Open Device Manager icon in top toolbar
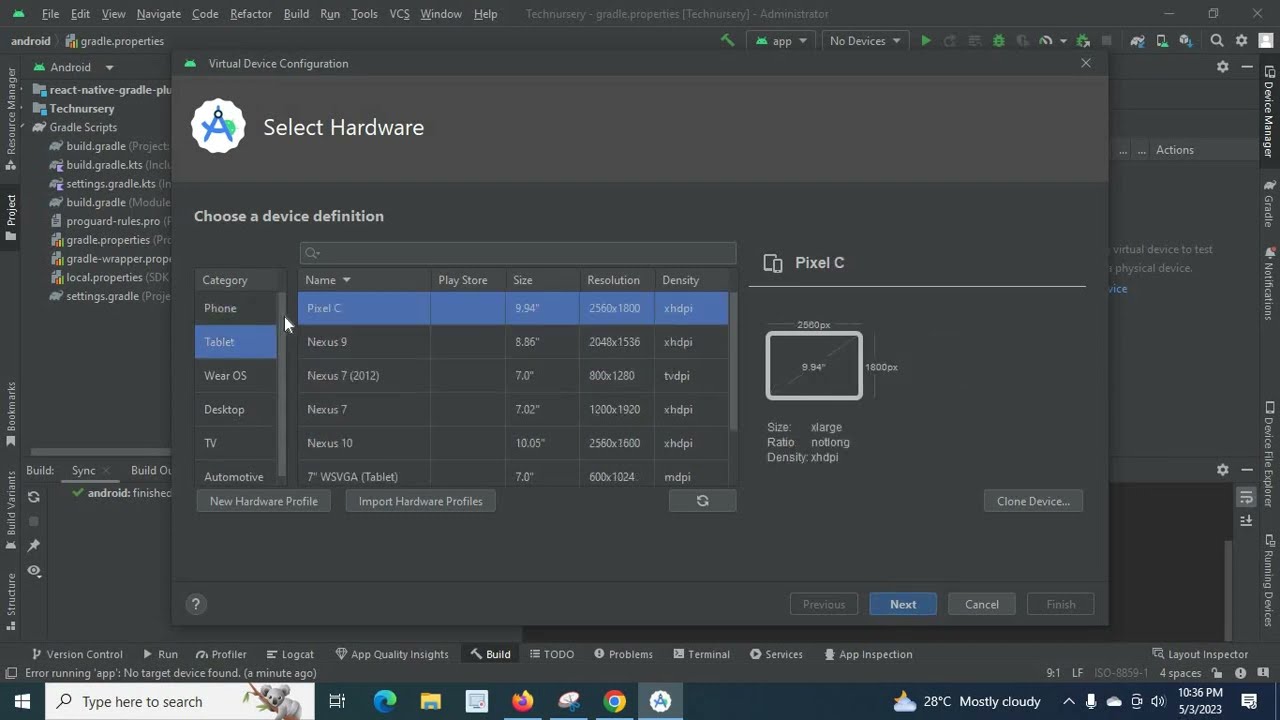Viewport: 1280px width, 720px height. (x=1162, y=41)
